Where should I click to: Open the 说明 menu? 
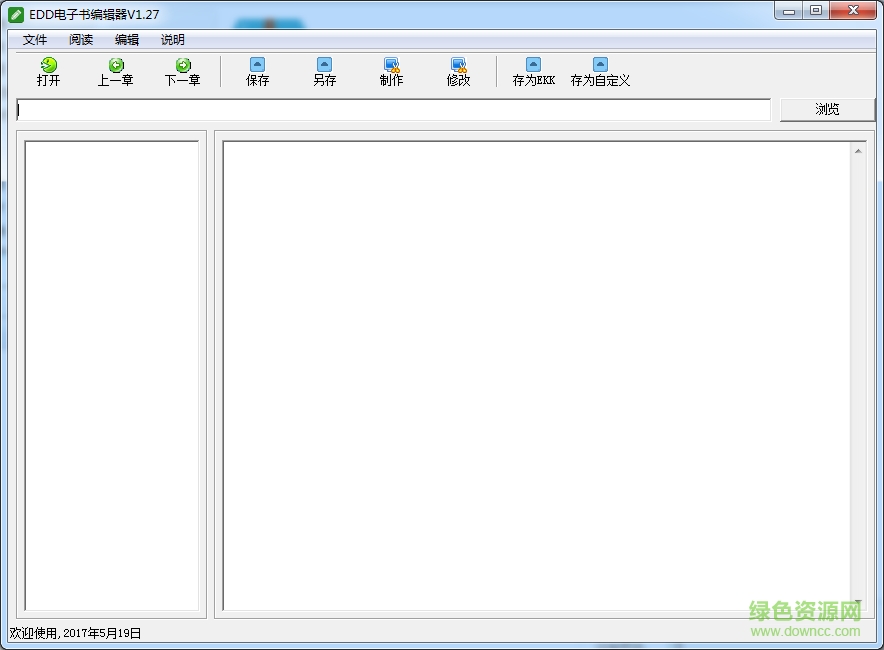(173, 39)
